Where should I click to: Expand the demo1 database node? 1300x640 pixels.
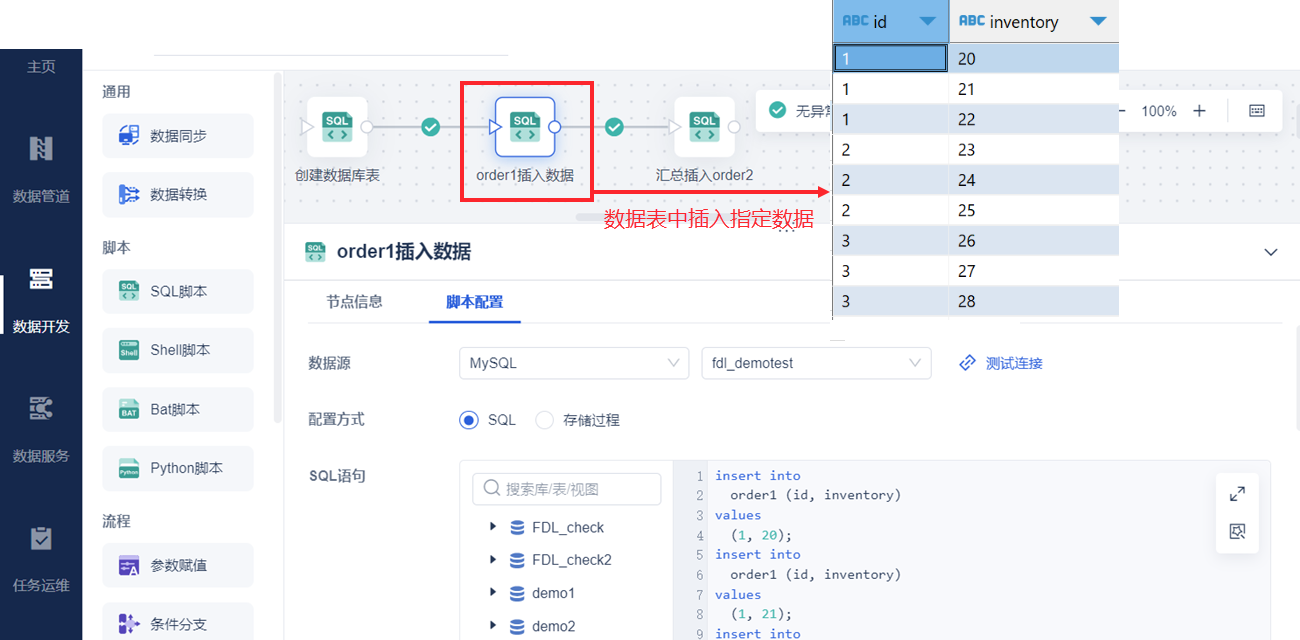493,593
